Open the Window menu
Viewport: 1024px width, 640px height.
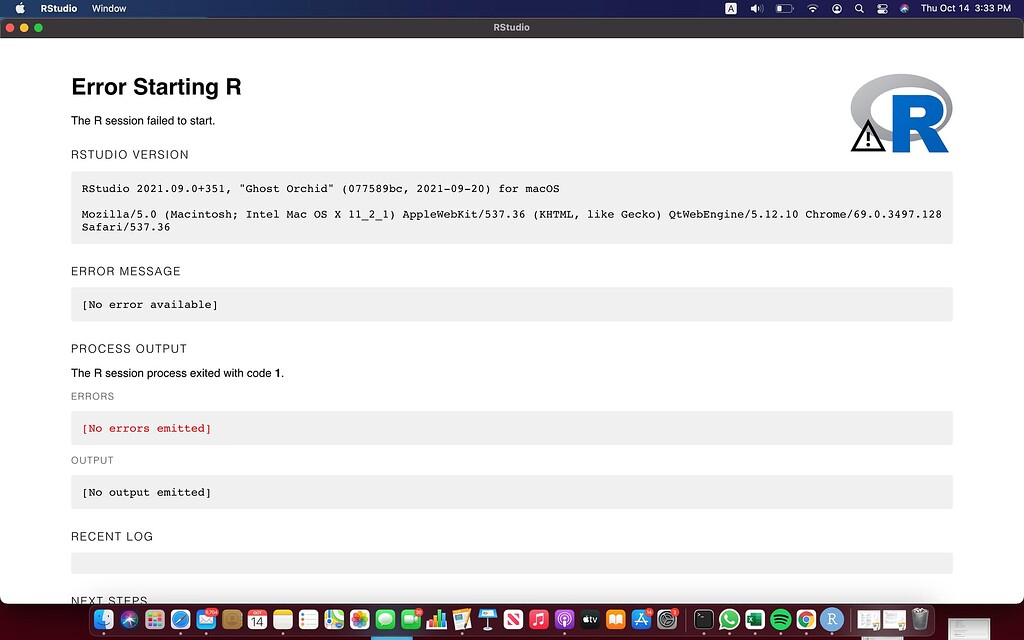[109, 8]
